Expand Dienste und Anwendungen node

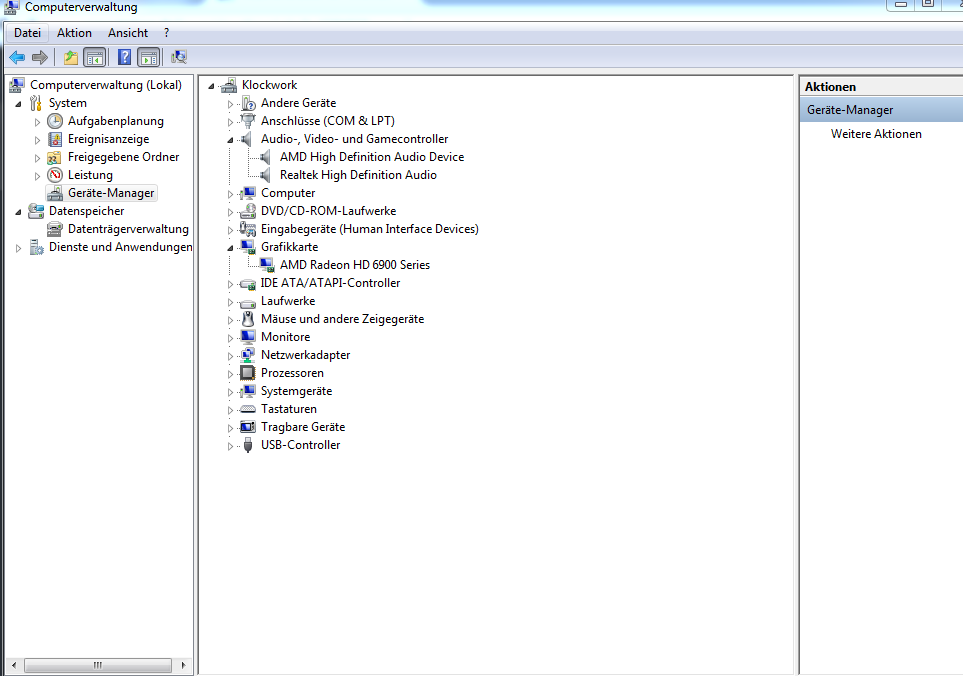(x=18, y=248)
